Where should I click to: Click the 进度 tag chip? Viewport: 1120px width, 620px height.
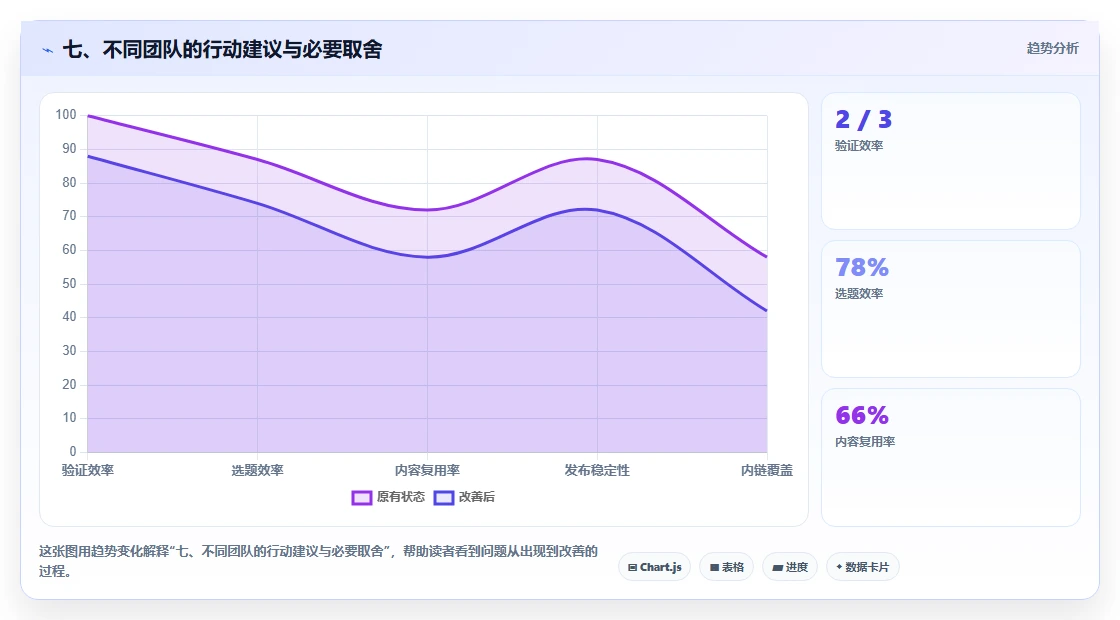pos(789,567)
